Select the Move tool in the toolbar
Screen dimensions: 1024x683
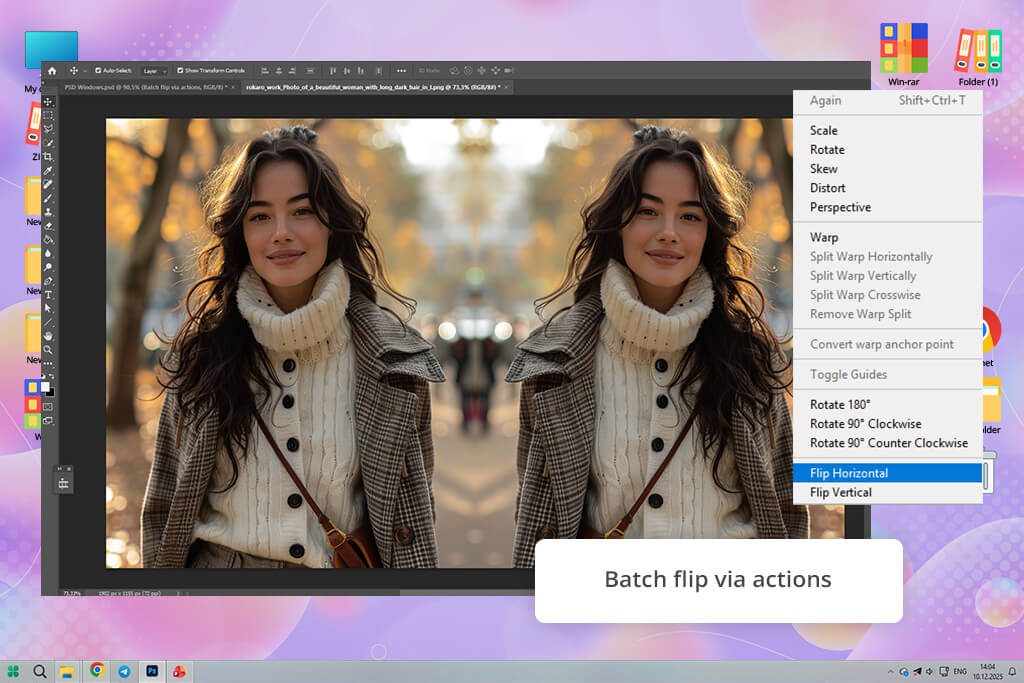tap(48, 102)
